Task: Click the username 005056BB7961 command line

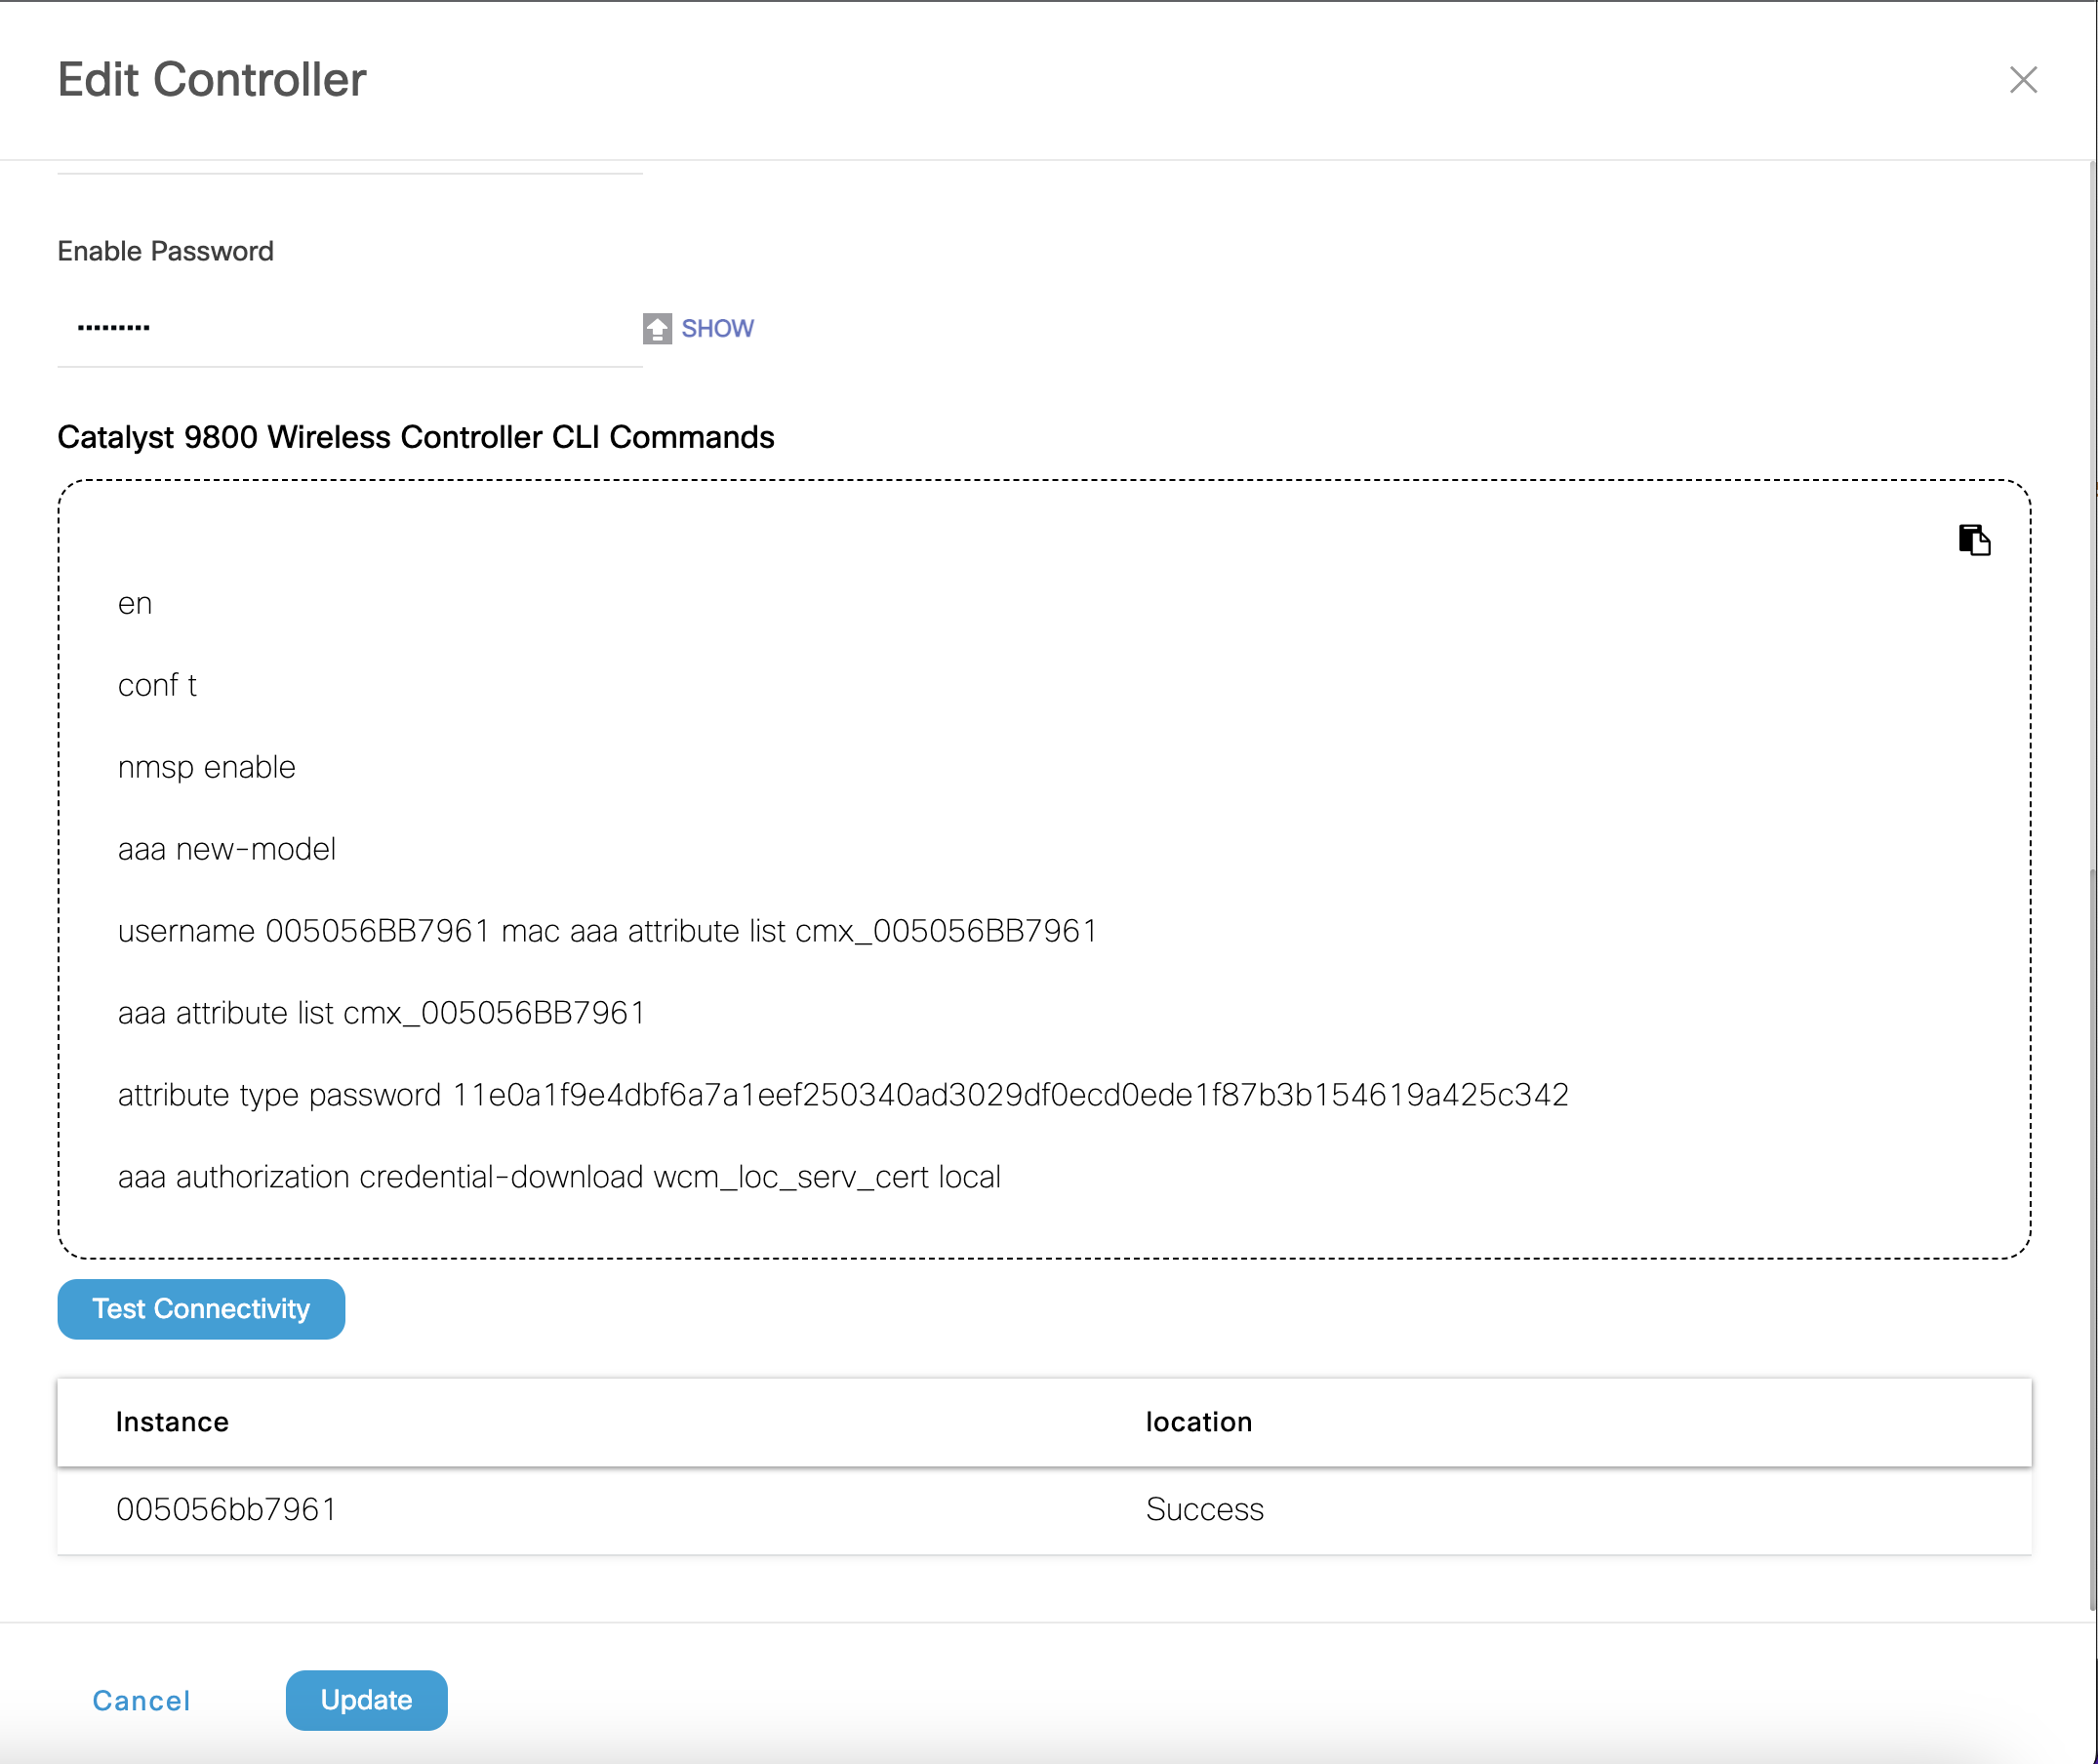Action: (607, 931)
